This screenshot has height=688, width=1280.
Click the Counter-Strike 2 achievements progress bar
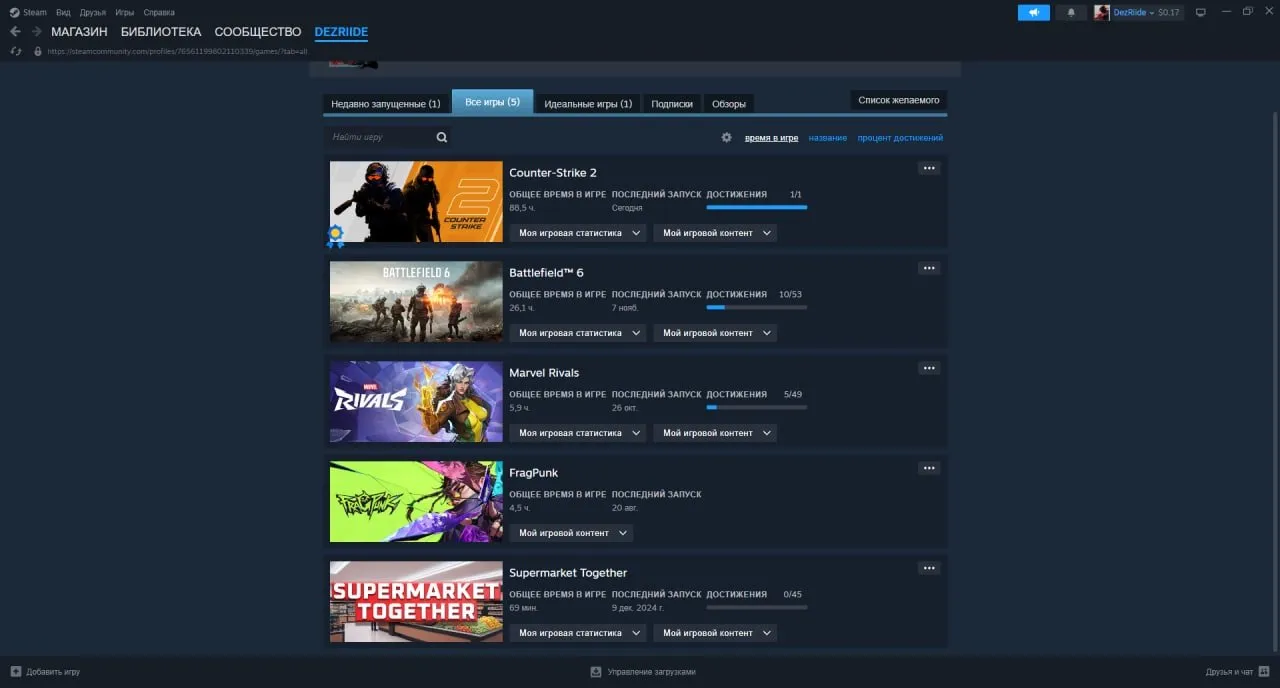tap(757, 207)
